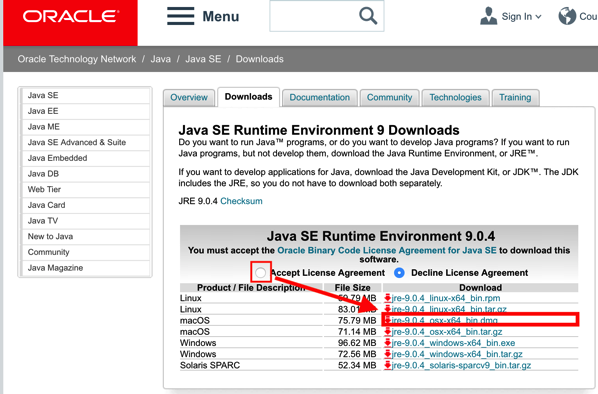Open the JRE 9.0.4 Checksum link
598x394 pixels.
click(241, 201)
